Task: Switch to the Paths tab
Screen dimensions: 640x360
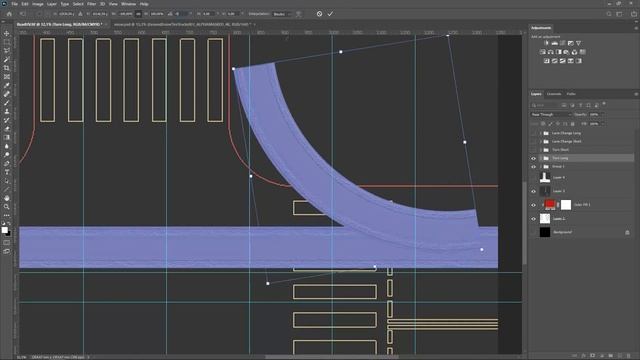Action: 571,94
